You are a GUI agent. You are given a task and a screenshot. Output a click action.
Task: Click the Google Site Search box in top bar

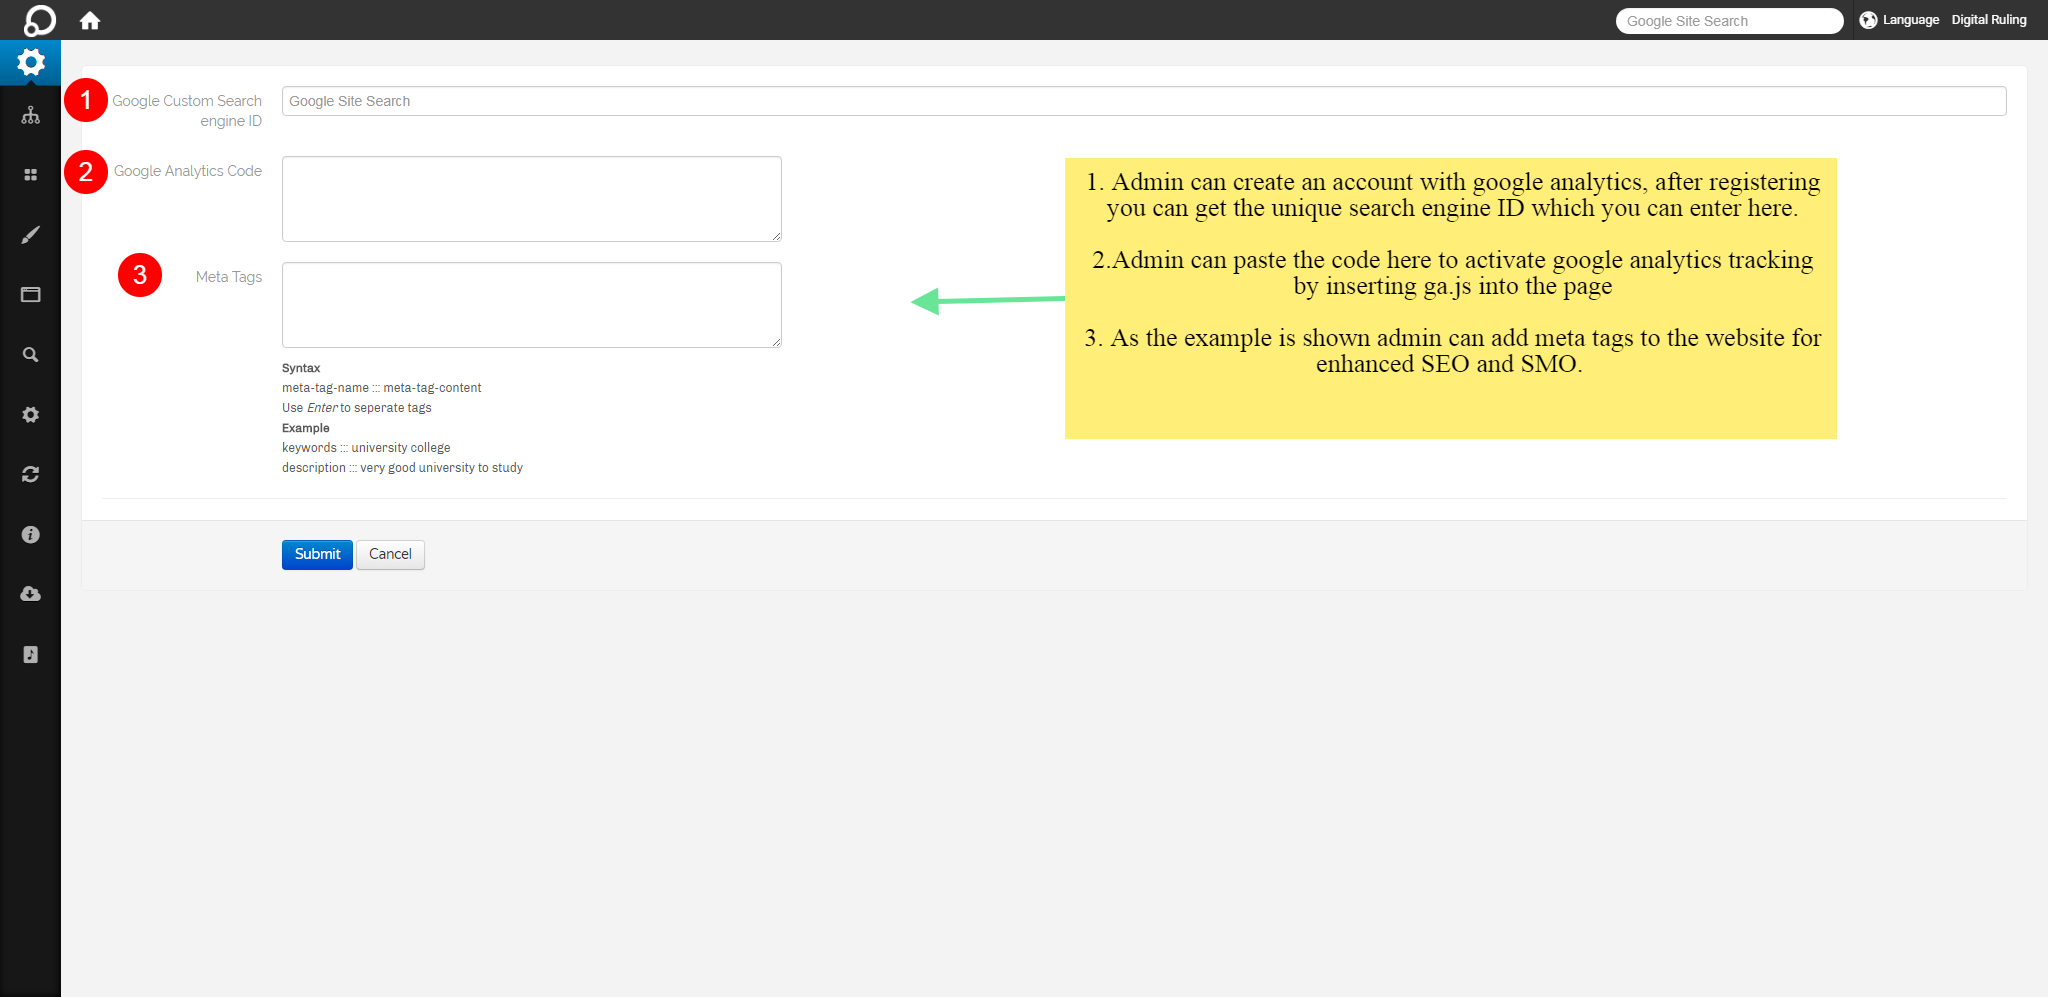(x=1728, y=21)
